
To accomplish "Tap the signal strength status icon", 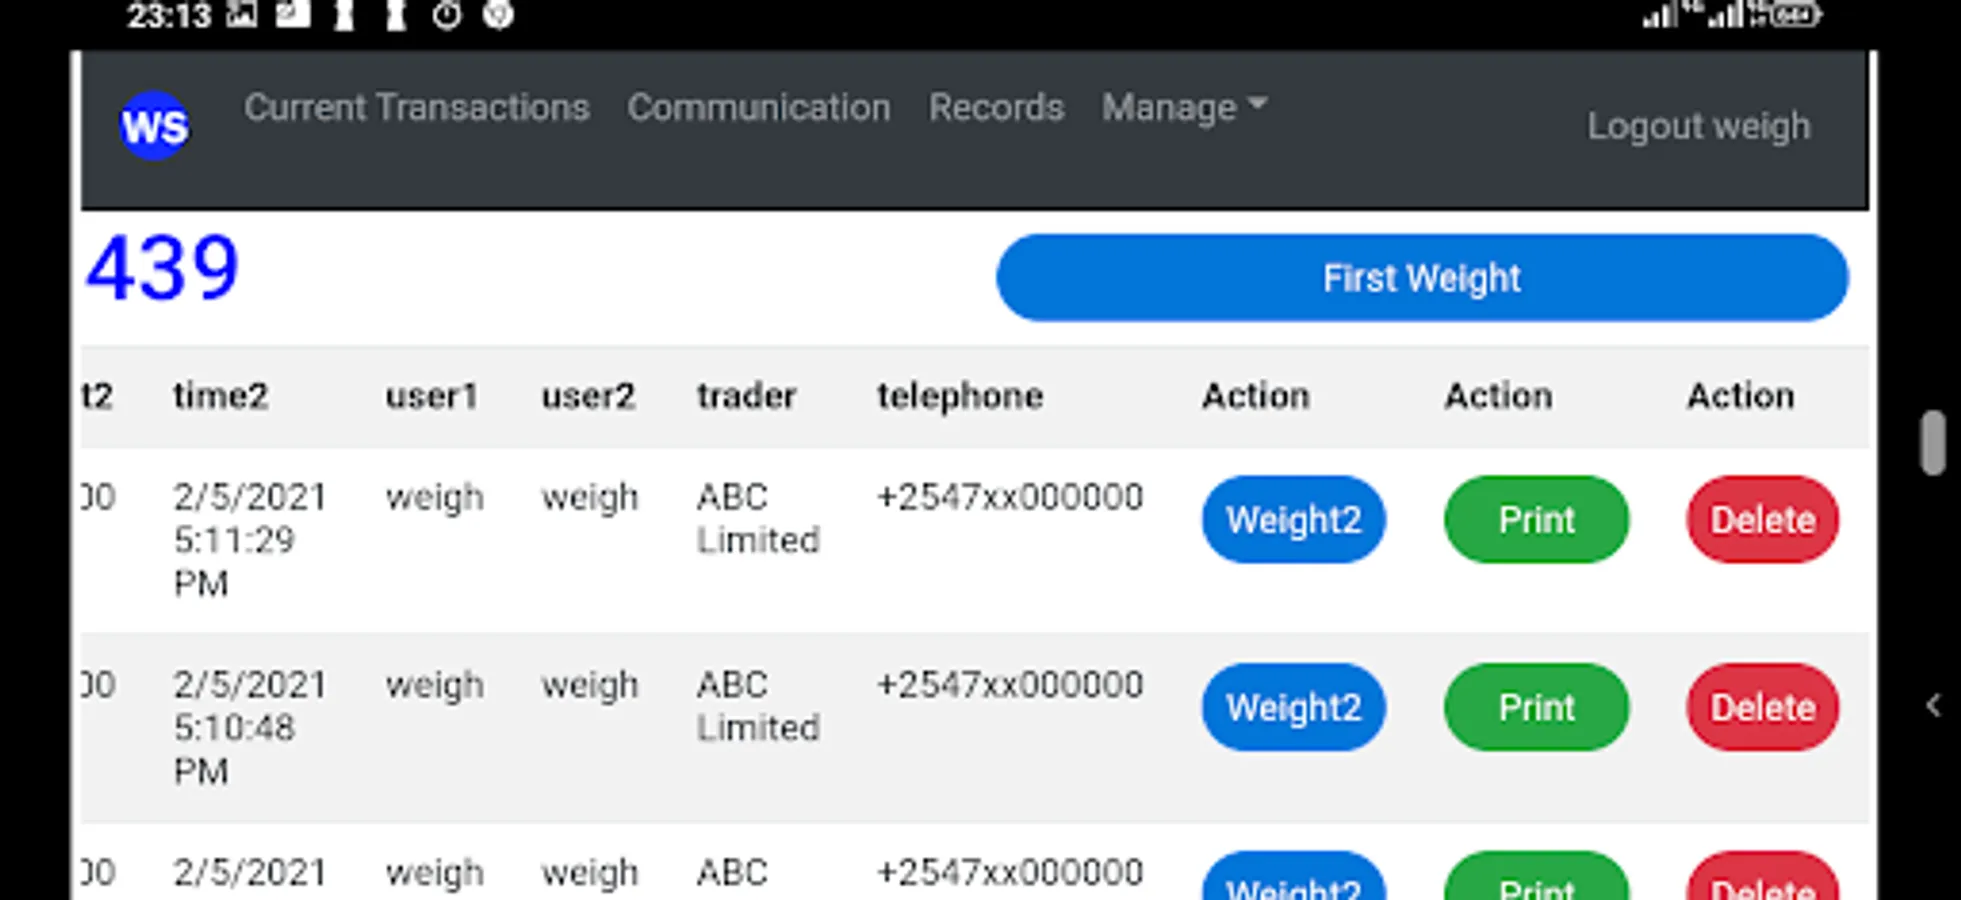I will pos(1661,15).
